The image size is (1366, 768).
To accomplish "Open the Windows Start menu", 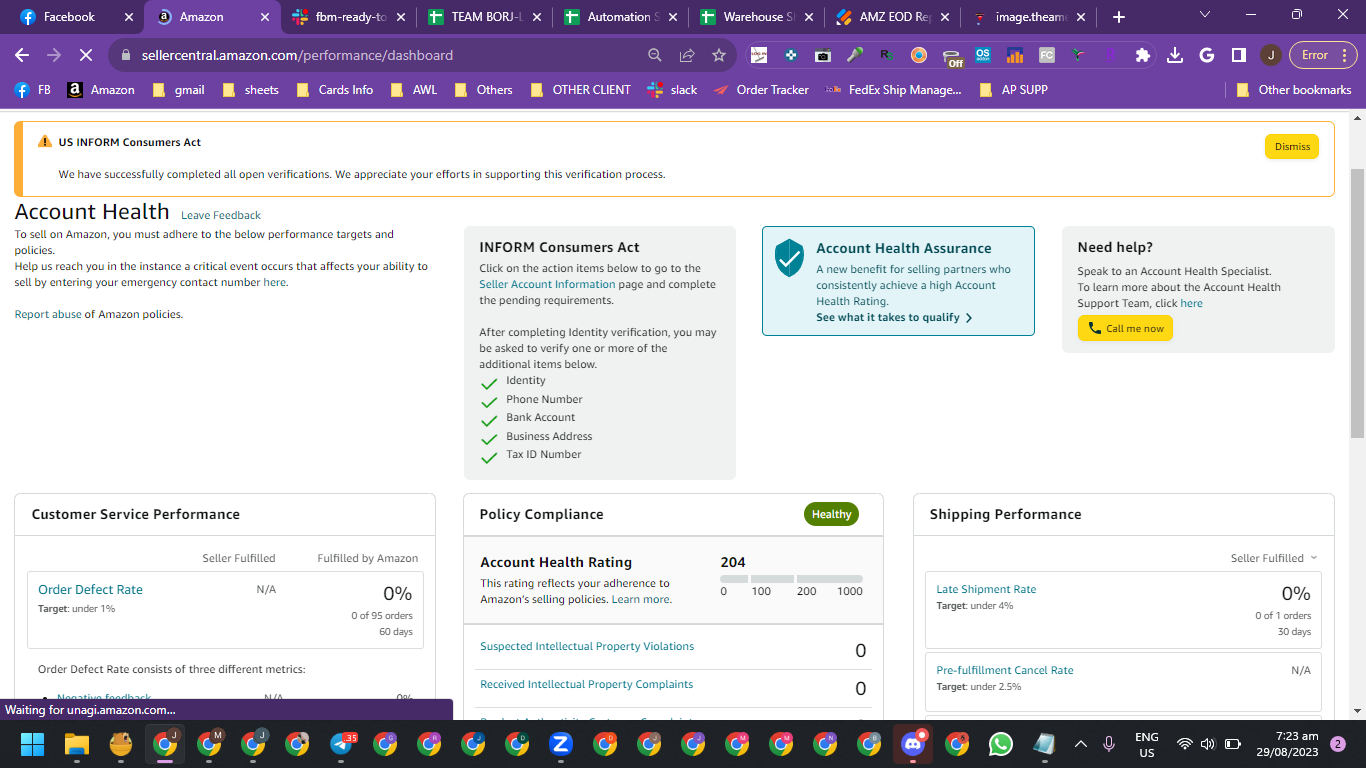I will (x=33, y=744).
